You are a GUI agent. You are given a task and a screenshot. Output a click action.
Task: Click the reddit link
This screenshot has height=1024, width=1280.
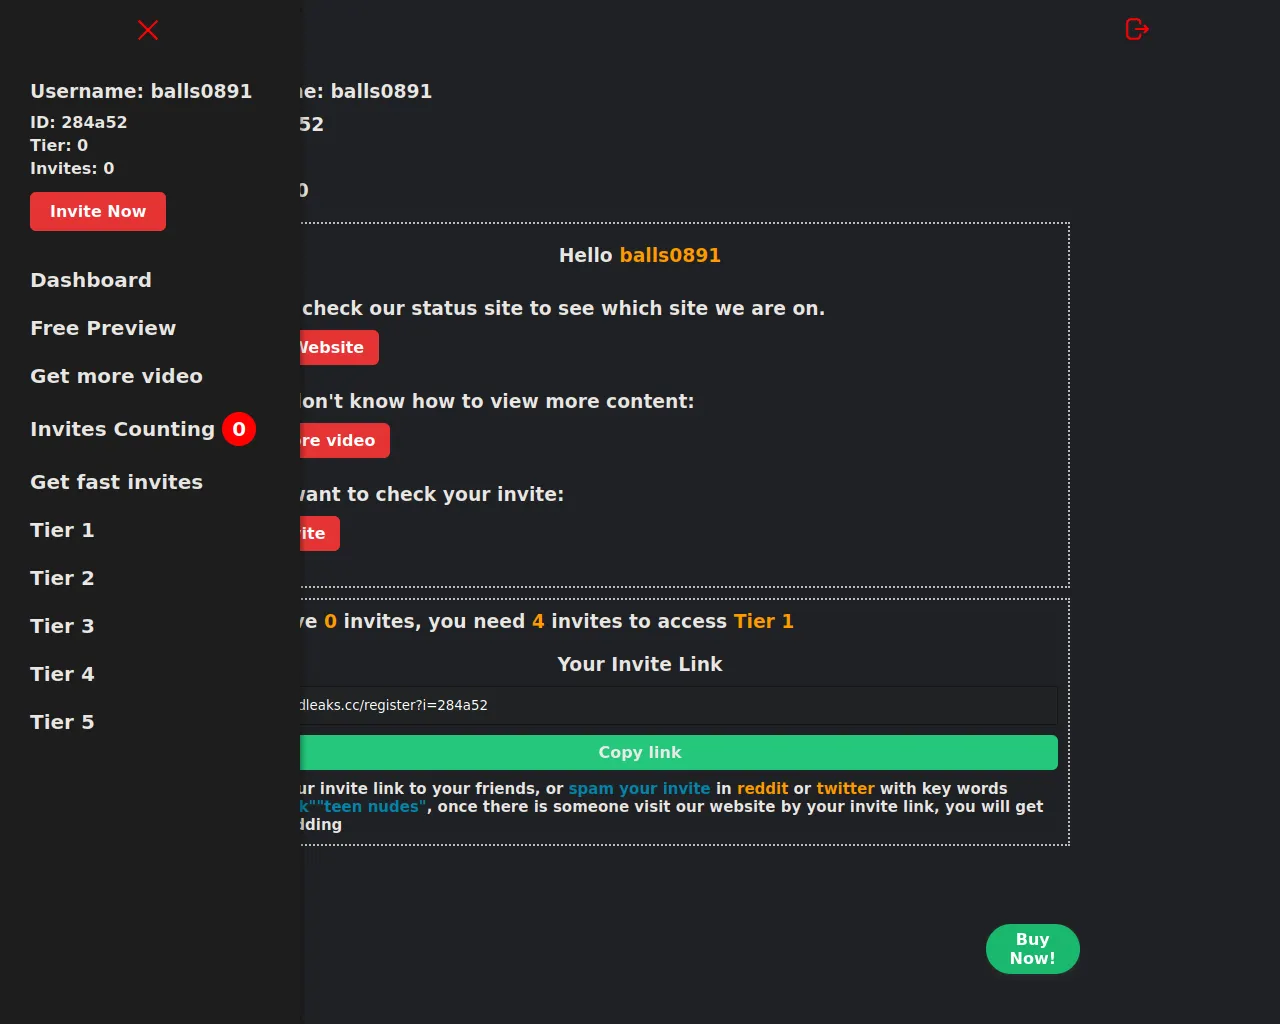pos(763,788)
